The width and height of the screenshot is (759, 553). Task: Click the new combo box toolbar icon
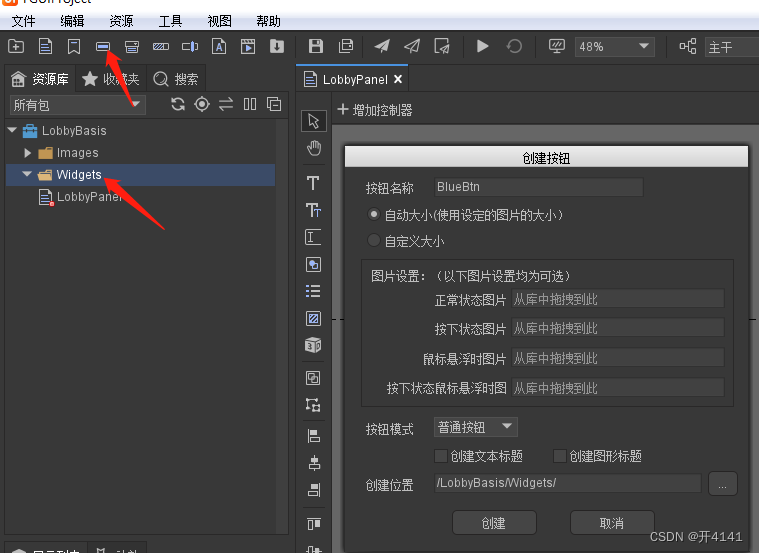(132, 46)
